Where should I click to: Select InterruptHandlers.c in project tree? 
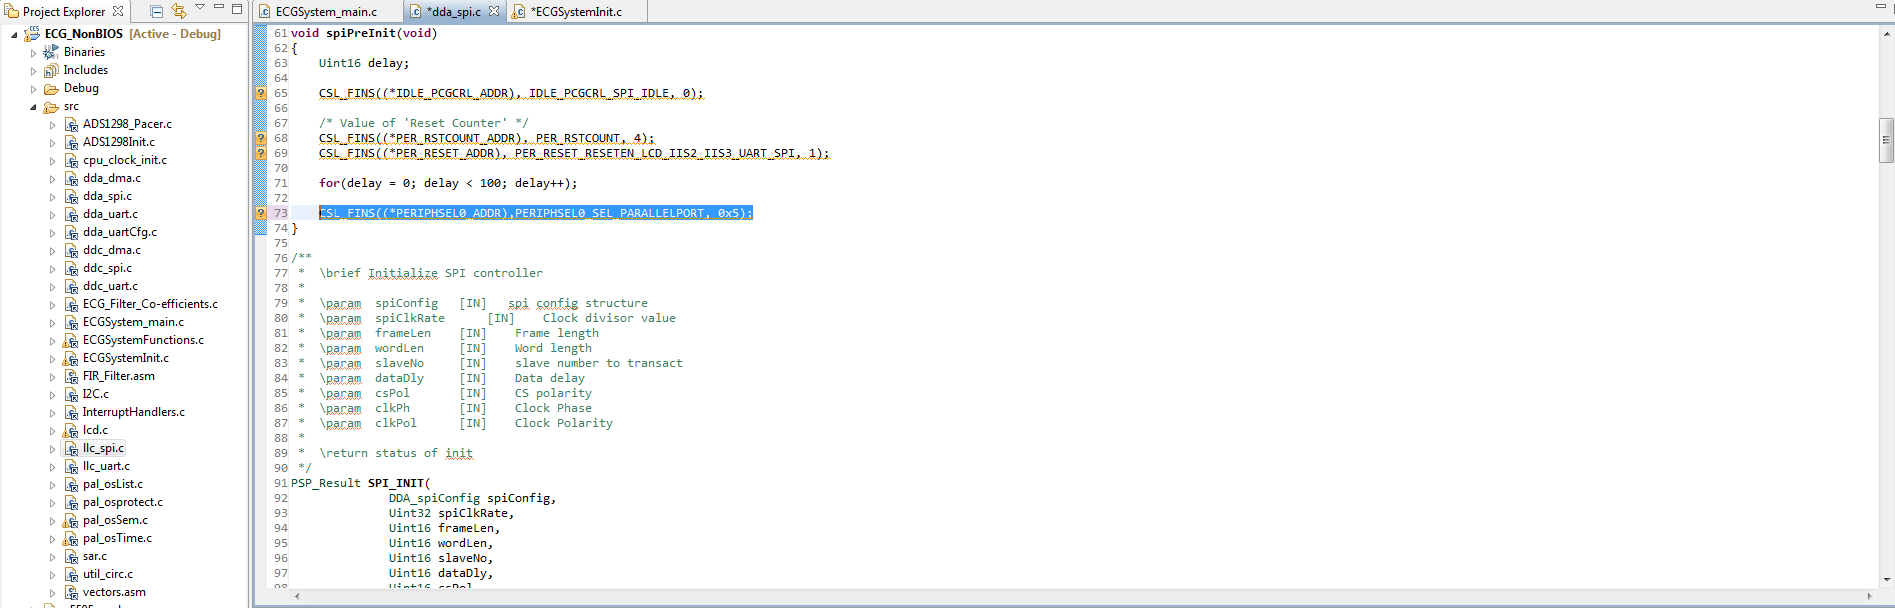tap(134, 412)
